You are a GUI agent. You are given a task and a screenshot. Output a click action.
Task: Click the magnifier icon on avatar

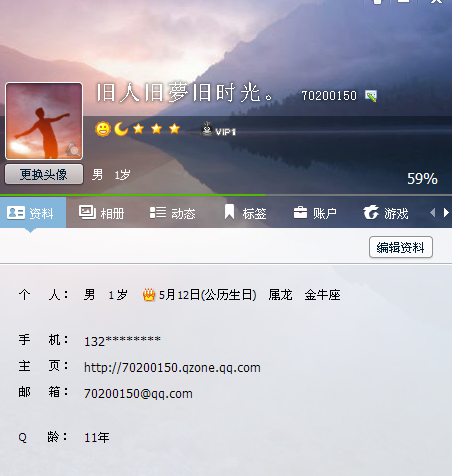pyautogui.click(x=73, y=149)
